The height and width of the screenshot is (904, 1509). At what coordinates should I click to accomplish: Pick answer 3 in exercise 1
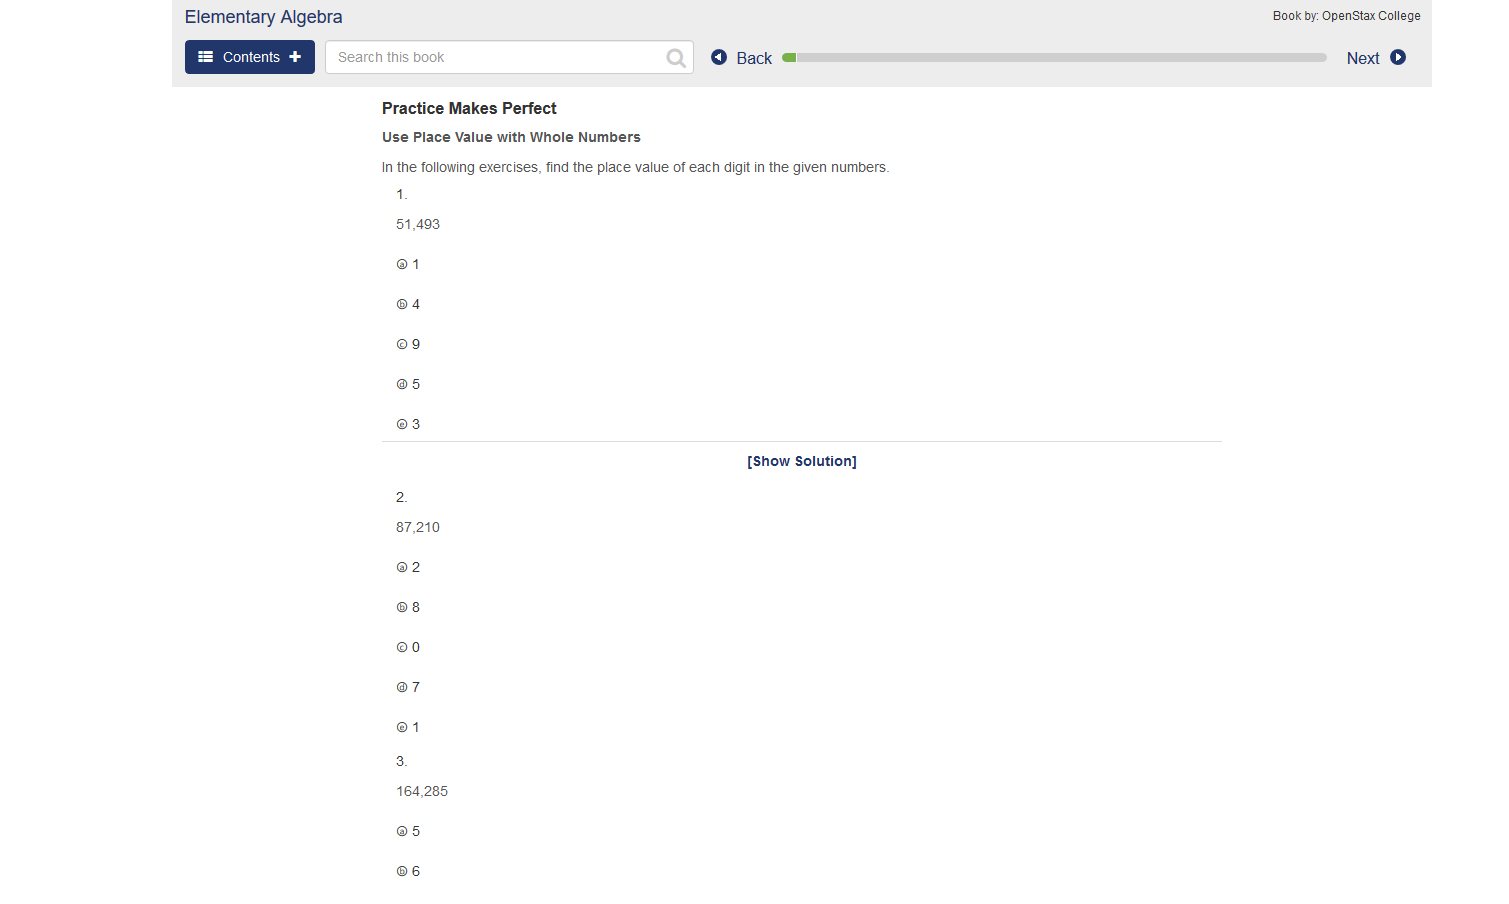click(x=400, y=423)
